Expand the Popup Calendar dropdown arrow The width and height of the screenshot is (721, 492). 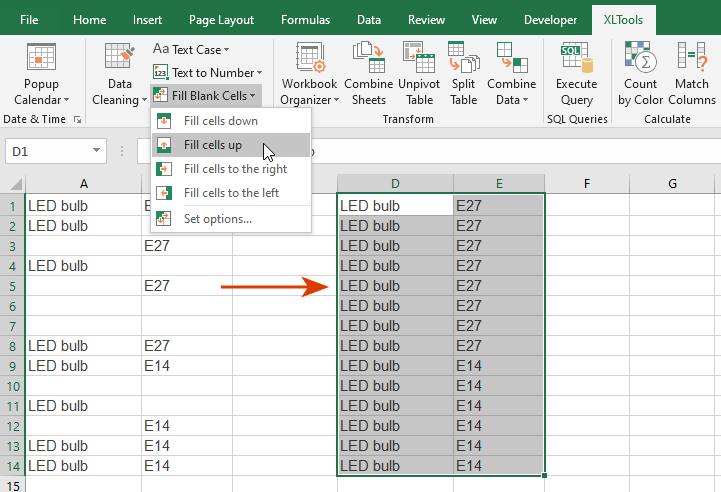(x=67, y=100)
